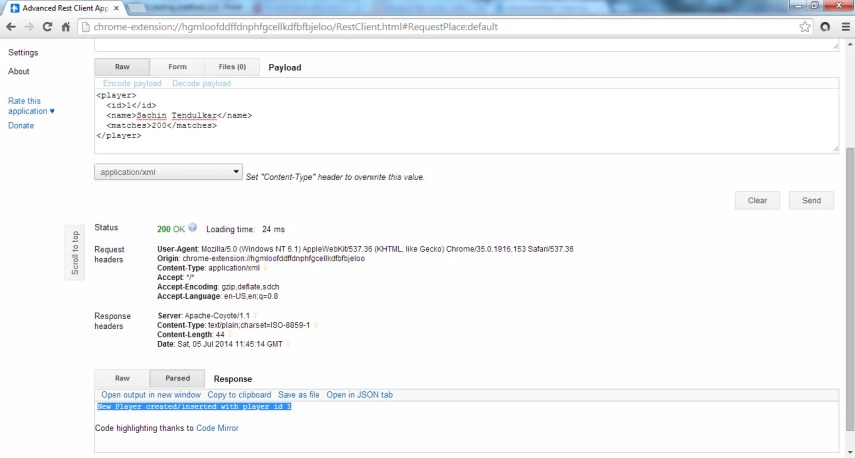Open the Code Mirror link
Screen dimensions: 855x458
tap(218, 428)
